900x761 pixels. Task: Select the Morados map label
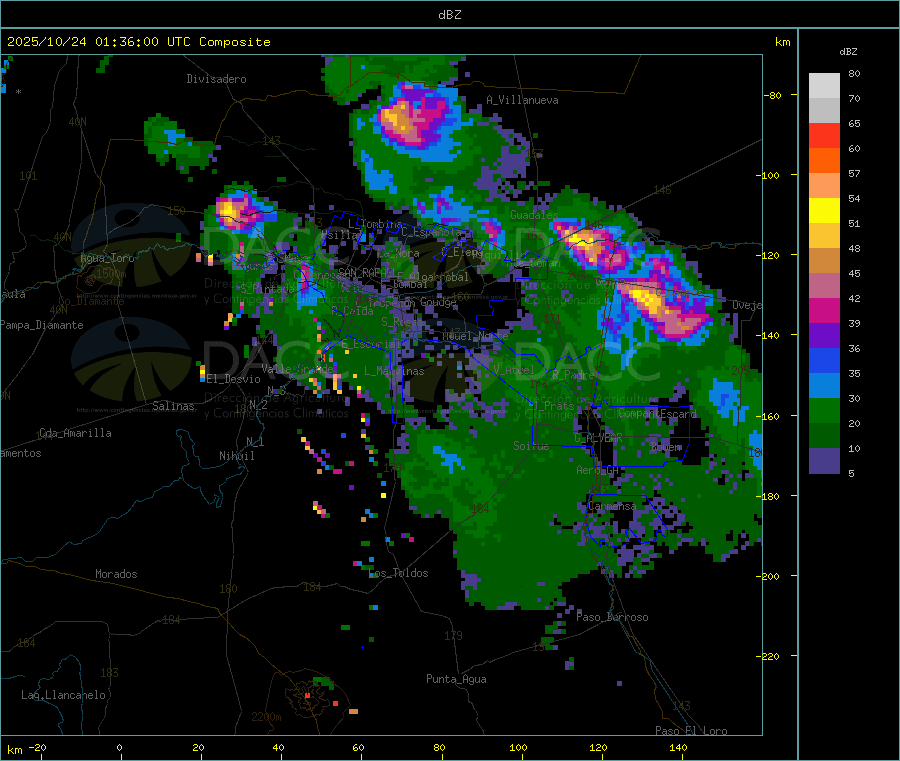click(116, 574)
